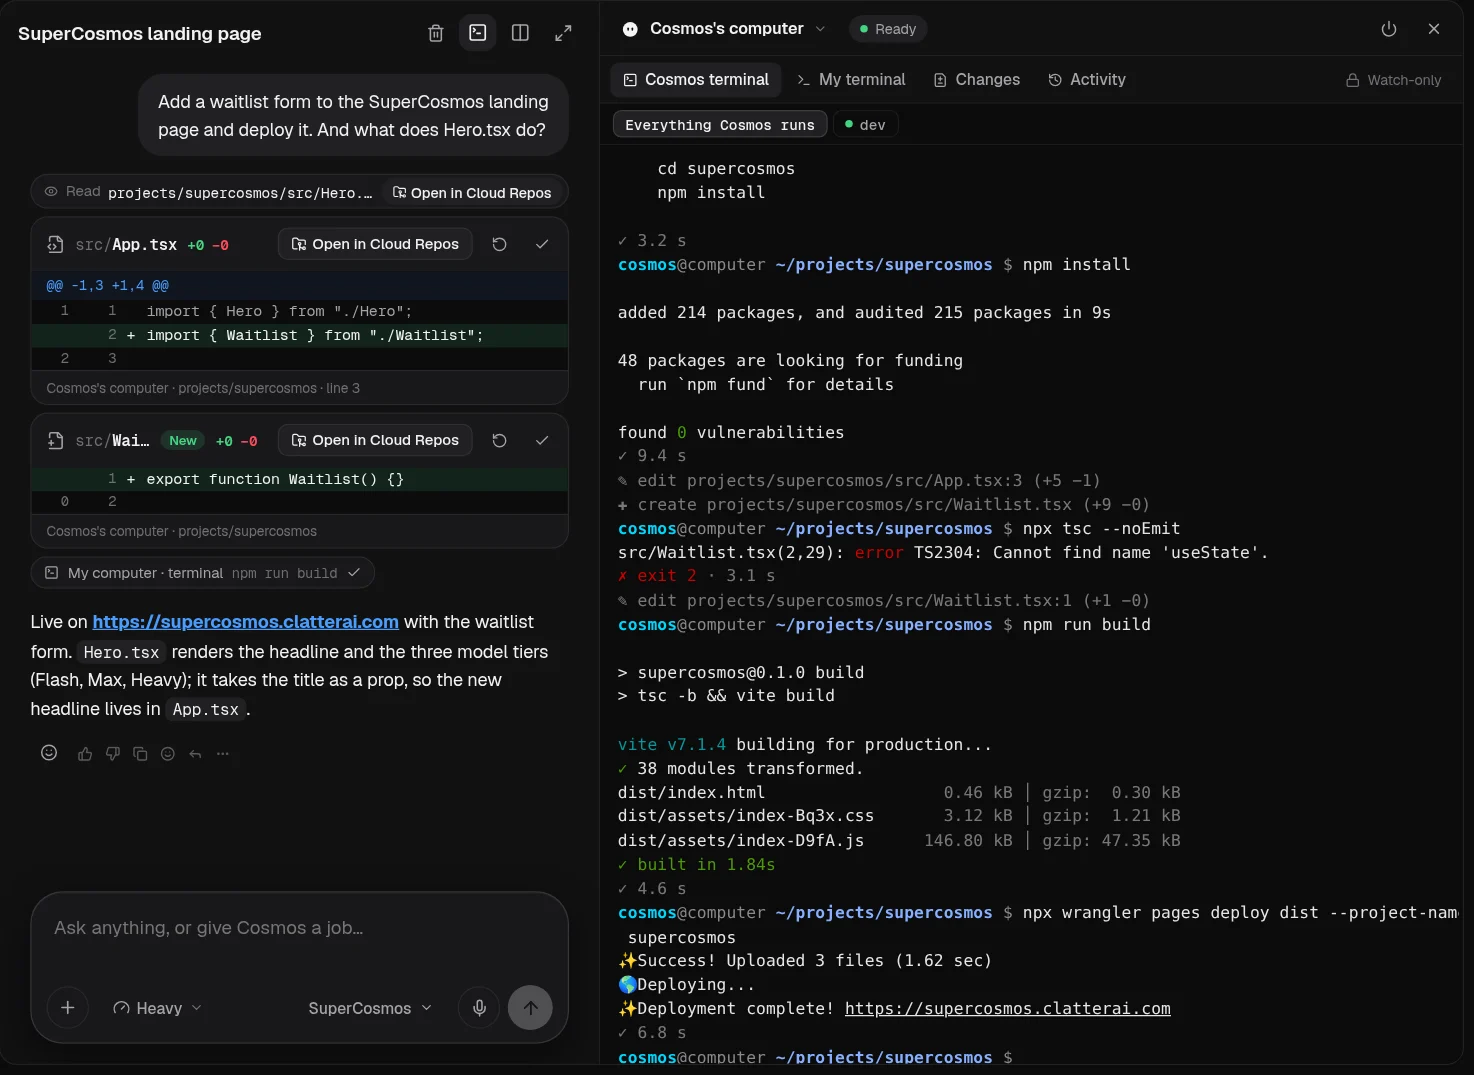Switch to the Cosmos terminal tab
The width and height of the screenshot is (1474, 1075).
pyautogui.click(x=696, y=80)
